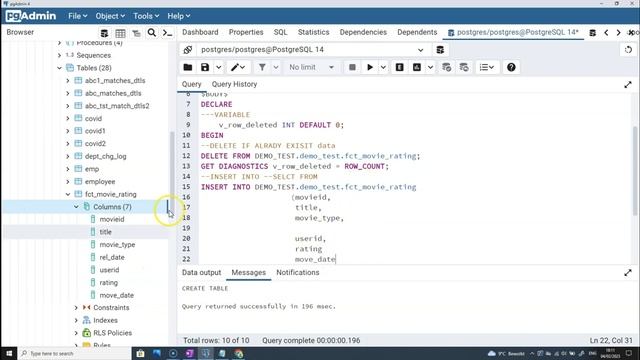Viewport: 640px width, 360px height.
Task: Click the Filter funnel icon in query toolbar
Action: [262, 67]
